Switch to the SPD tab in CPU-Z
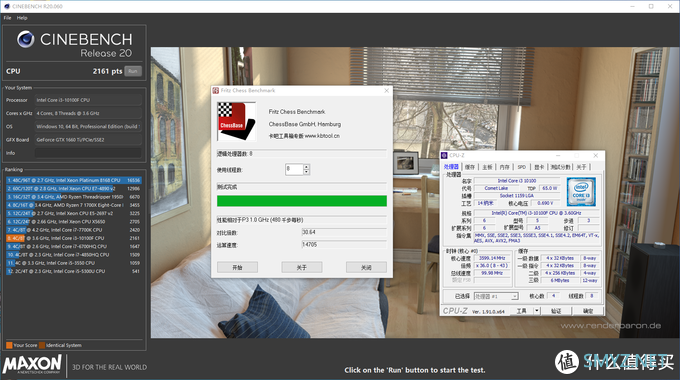Screen dimensions: 680x380 coord(522,167)
